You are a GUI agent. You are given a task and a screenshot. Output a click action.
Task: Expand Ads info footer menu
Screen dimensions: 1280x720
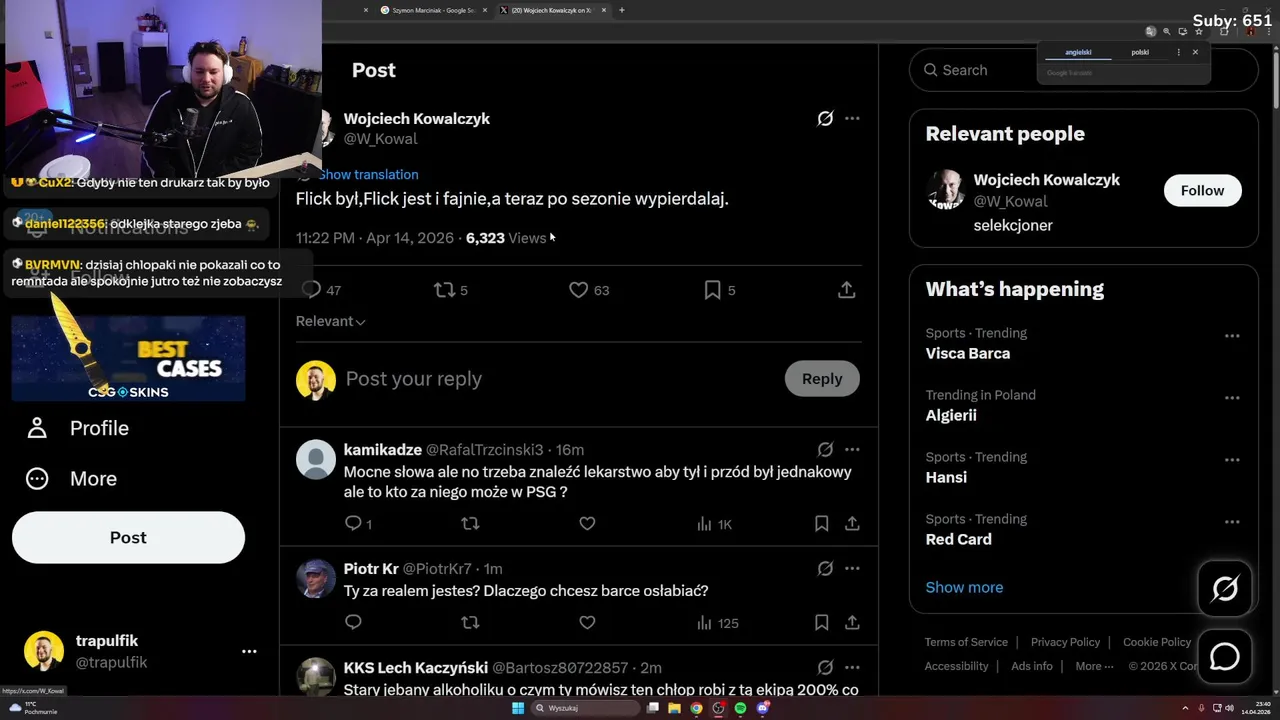[x=1032, y=666]
